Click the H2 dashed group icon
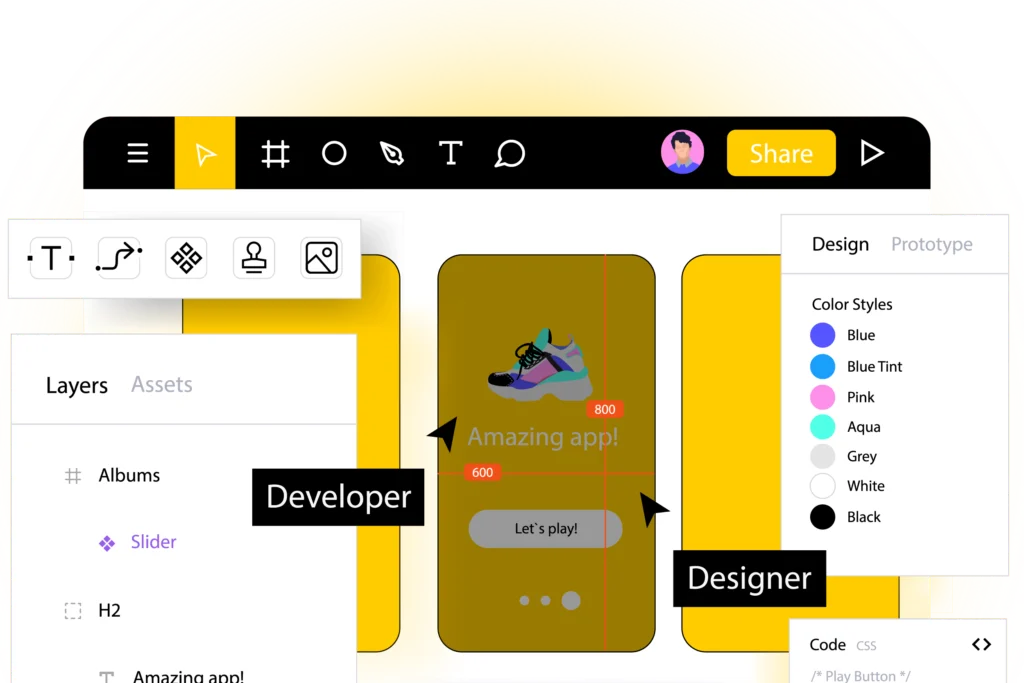 click(73, 611)
